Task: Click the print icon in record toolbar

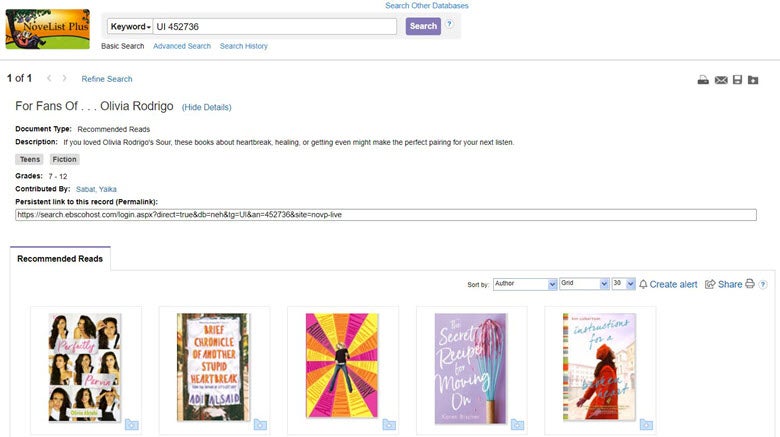Action: (x=703, y=80)
